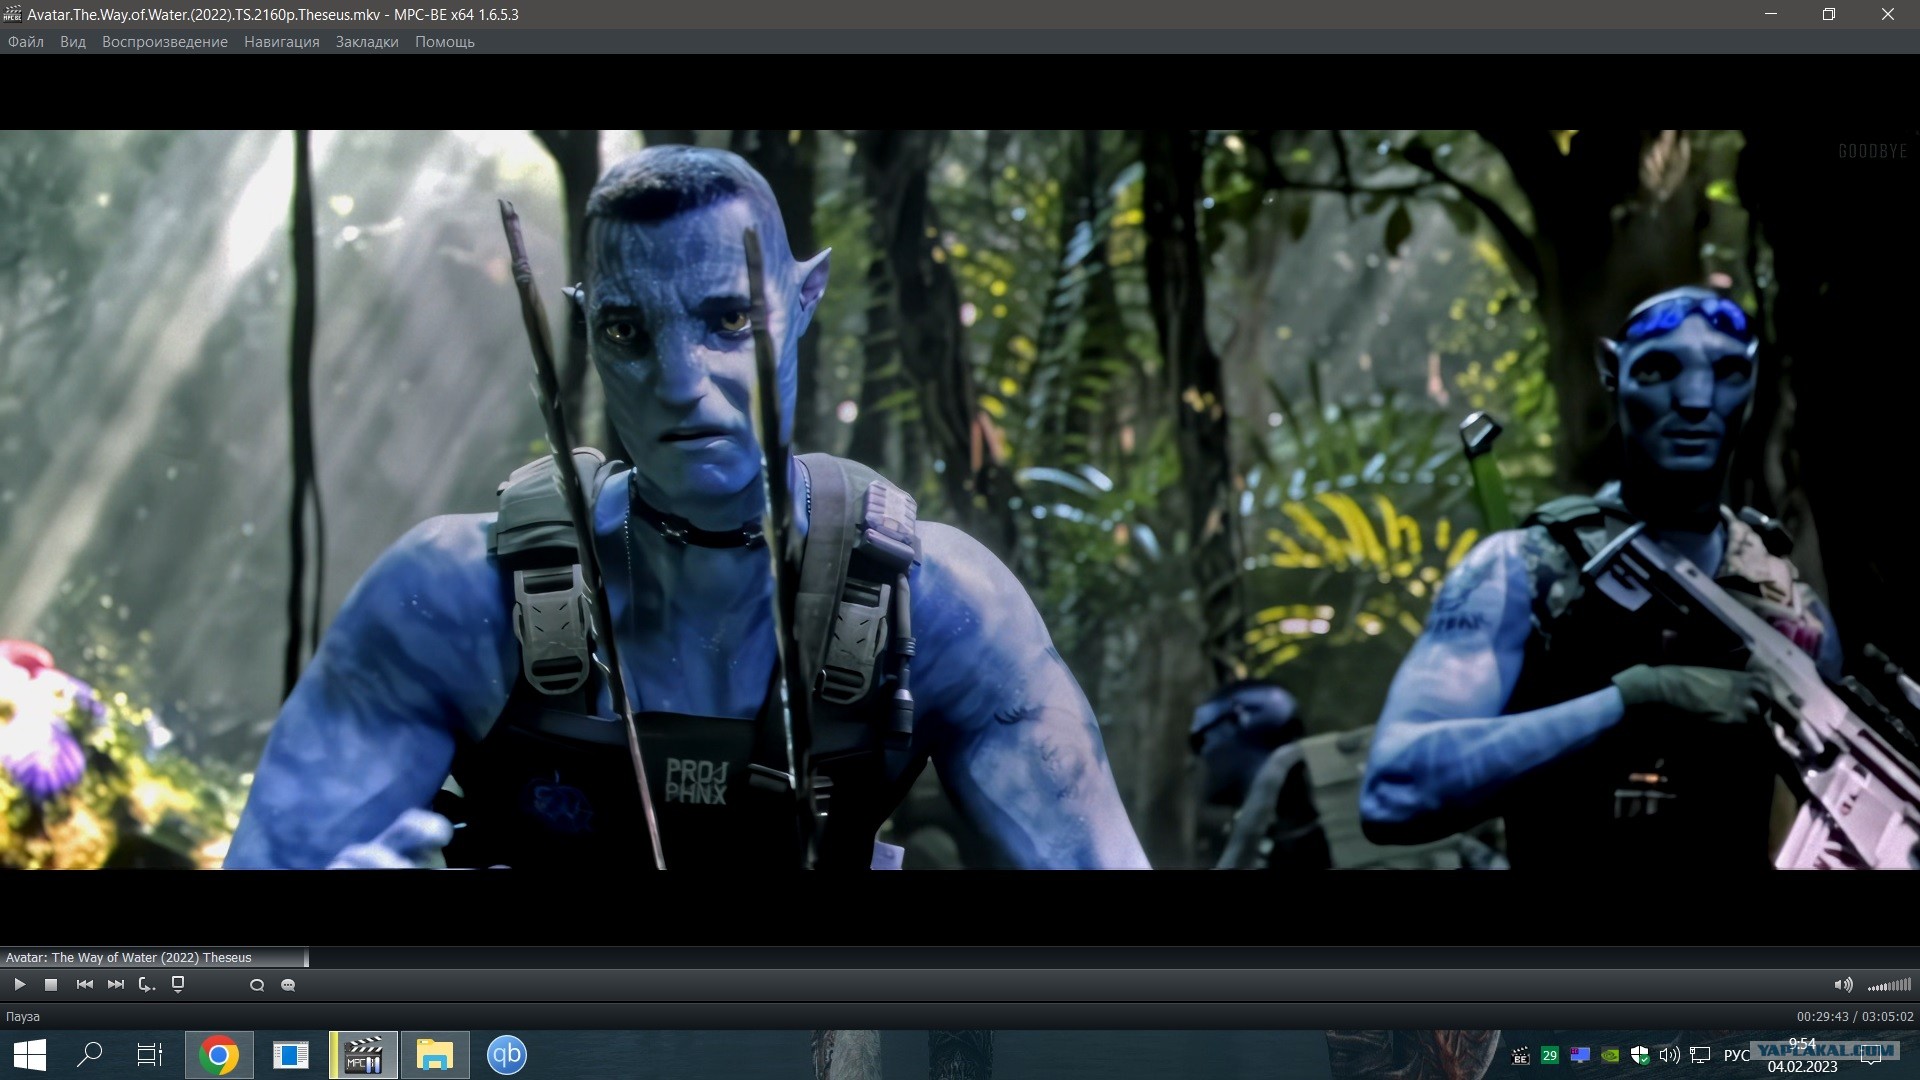Open the Вид menu
This screenshot has height=1080, width=1920.
[x=73, y=42]
